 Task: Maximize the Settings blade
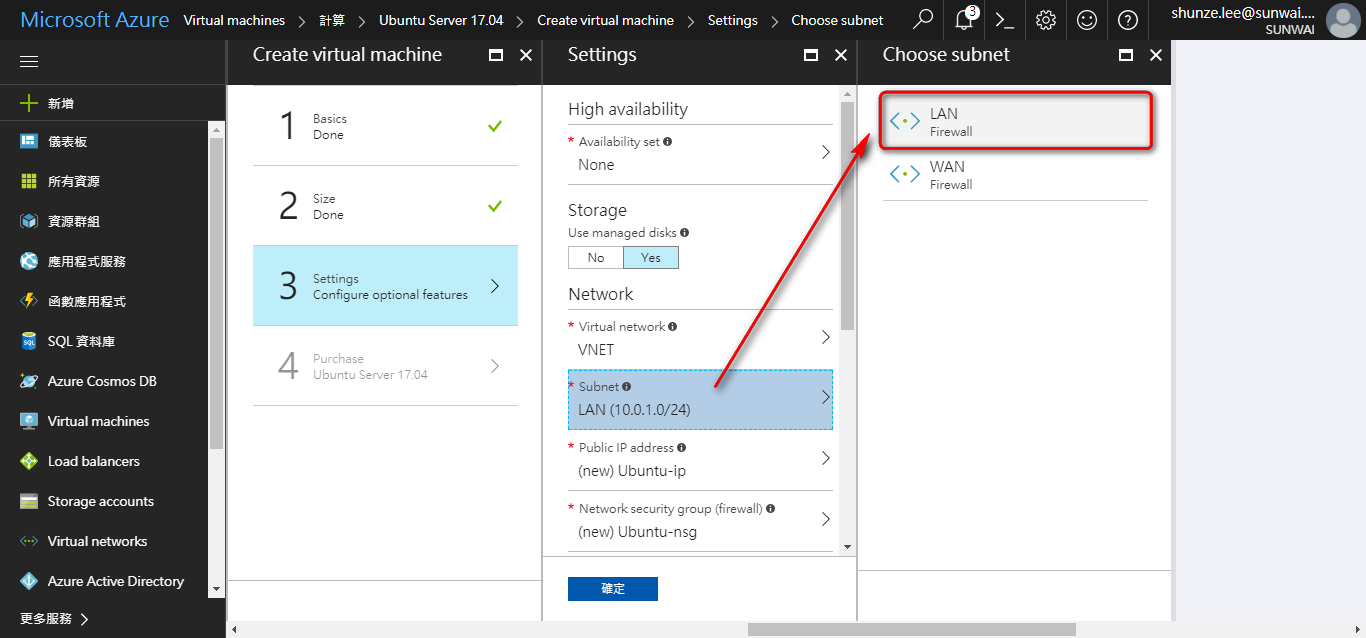[x=811, y=55]
